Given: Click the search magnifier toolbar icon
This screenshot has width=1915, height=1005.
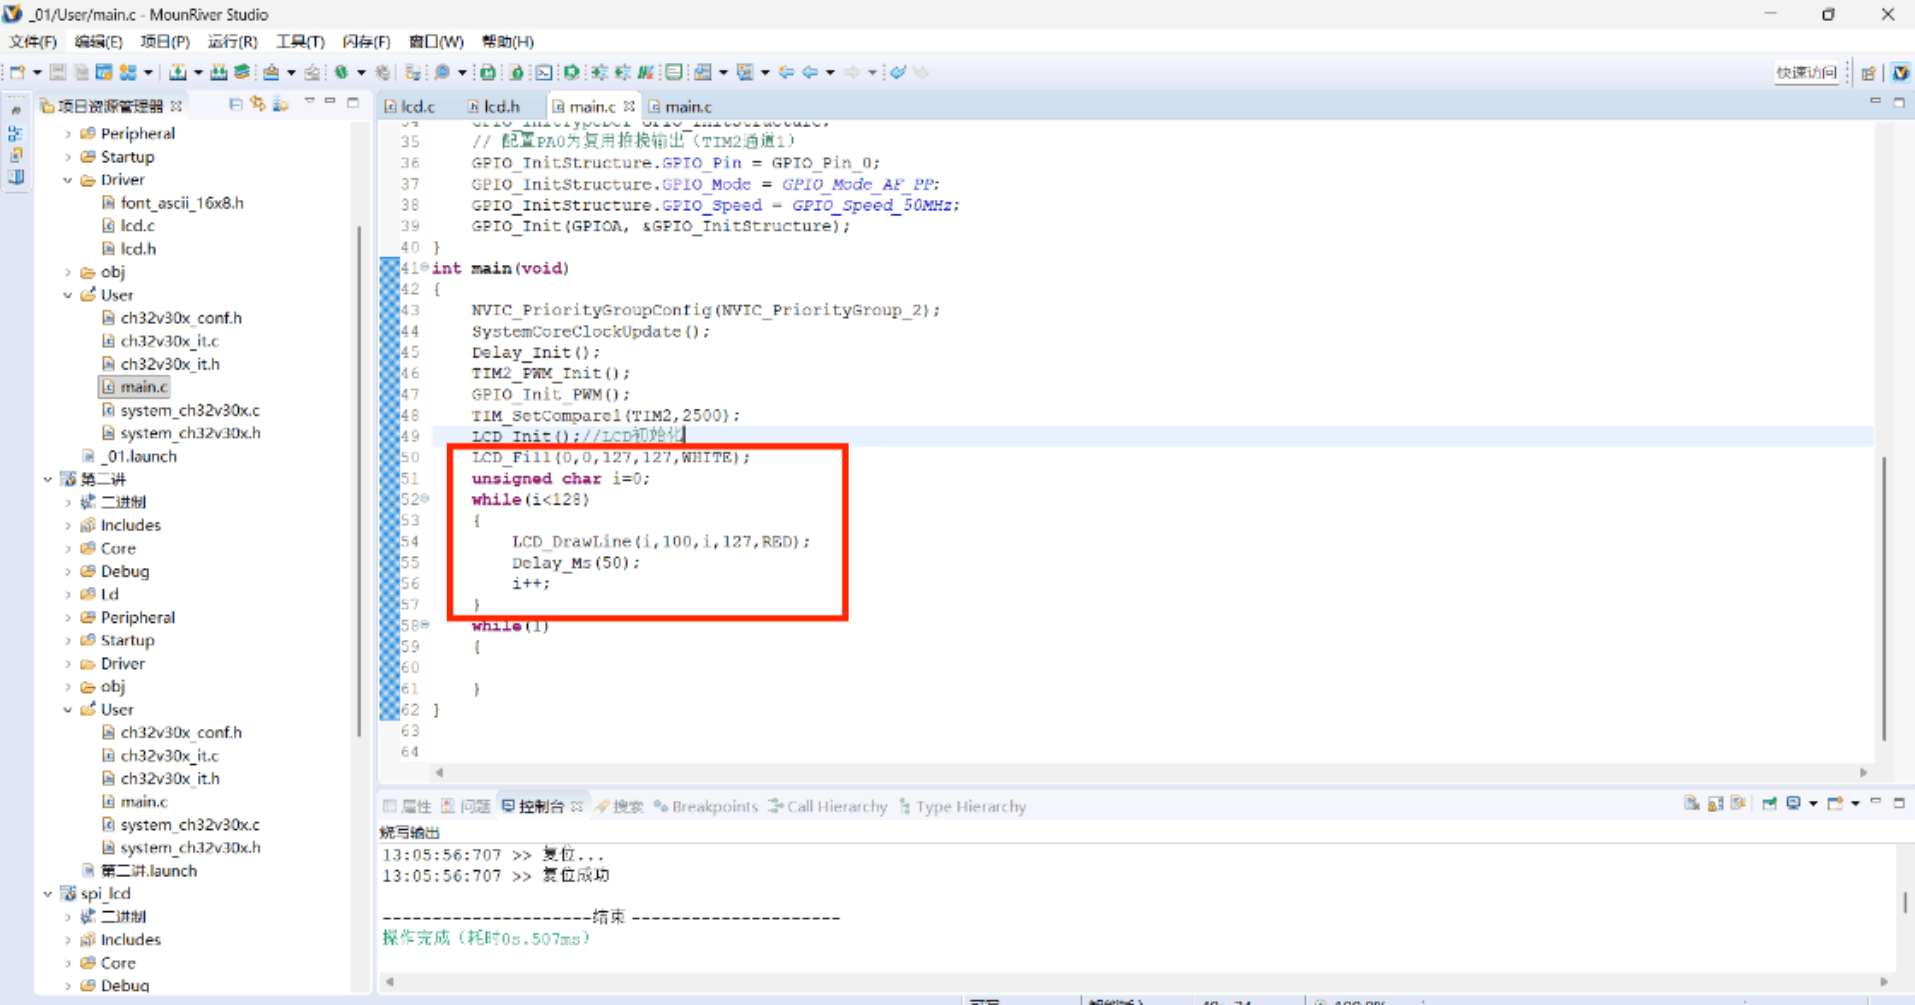Looking at the screenshot, I should click(442, 72).
